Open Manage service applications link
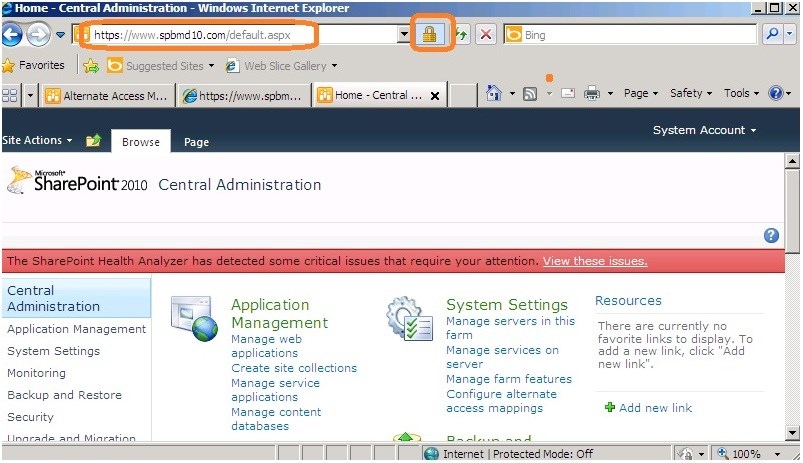The image size is (803, 463). 276,390
